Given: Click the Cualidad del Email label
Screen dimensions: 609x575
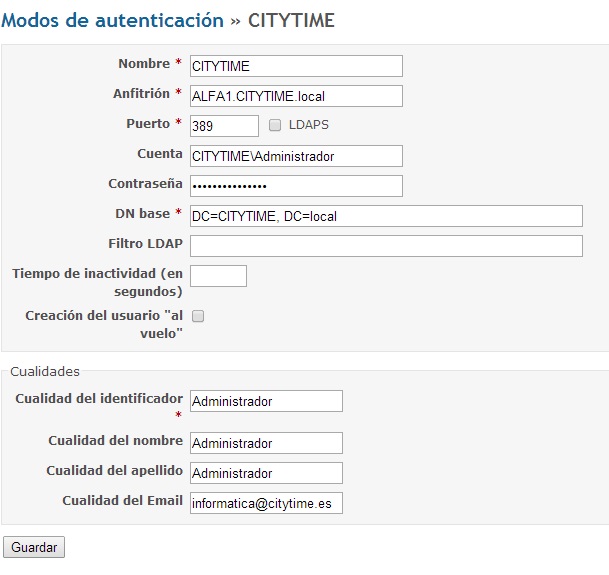Looking at the screenshot, I should [122, 500].
